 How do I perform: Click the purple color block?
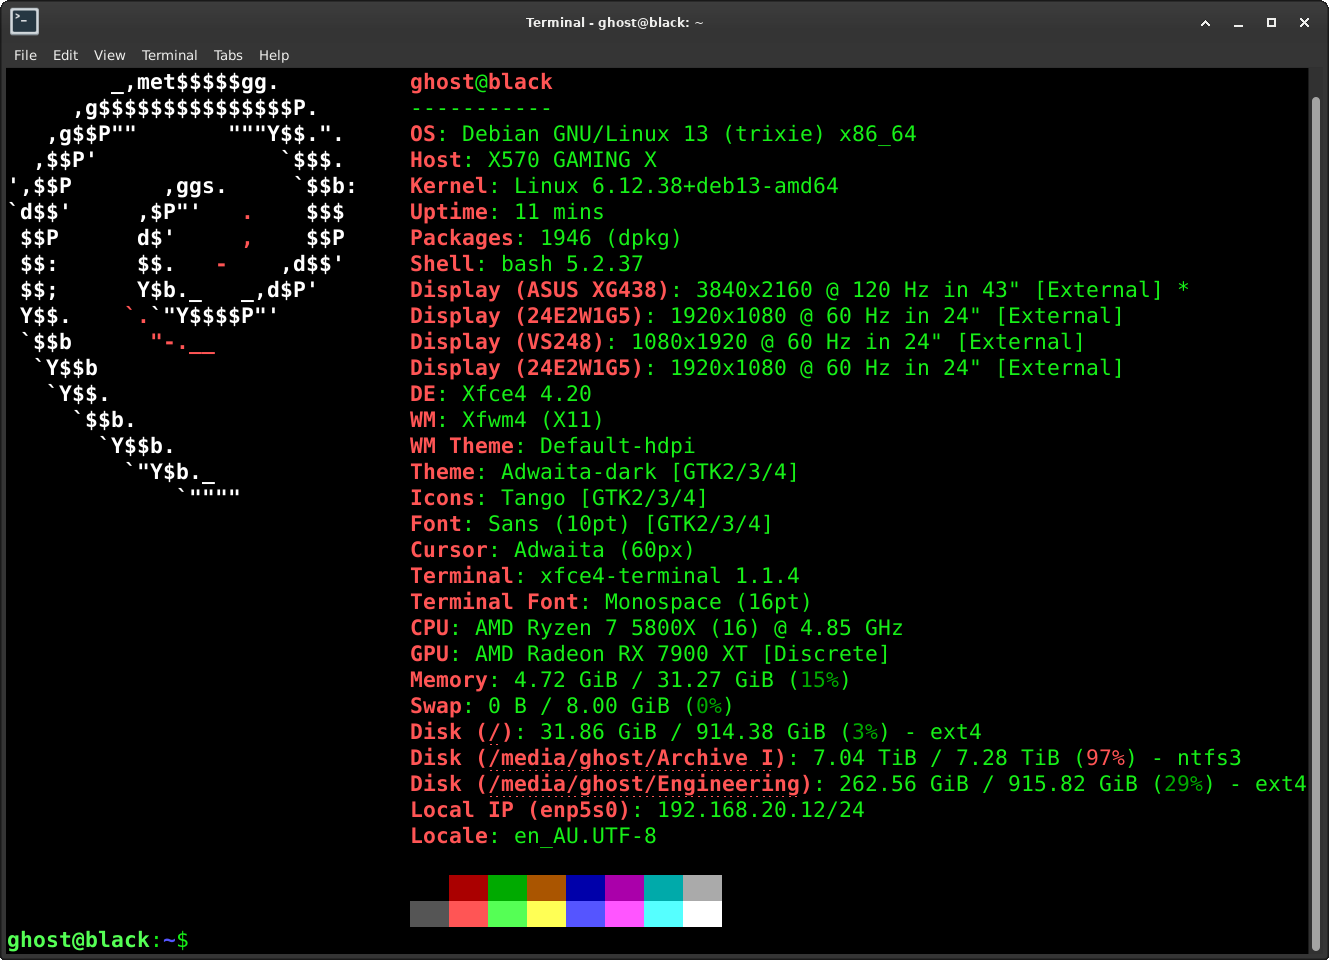pos(624,888)
